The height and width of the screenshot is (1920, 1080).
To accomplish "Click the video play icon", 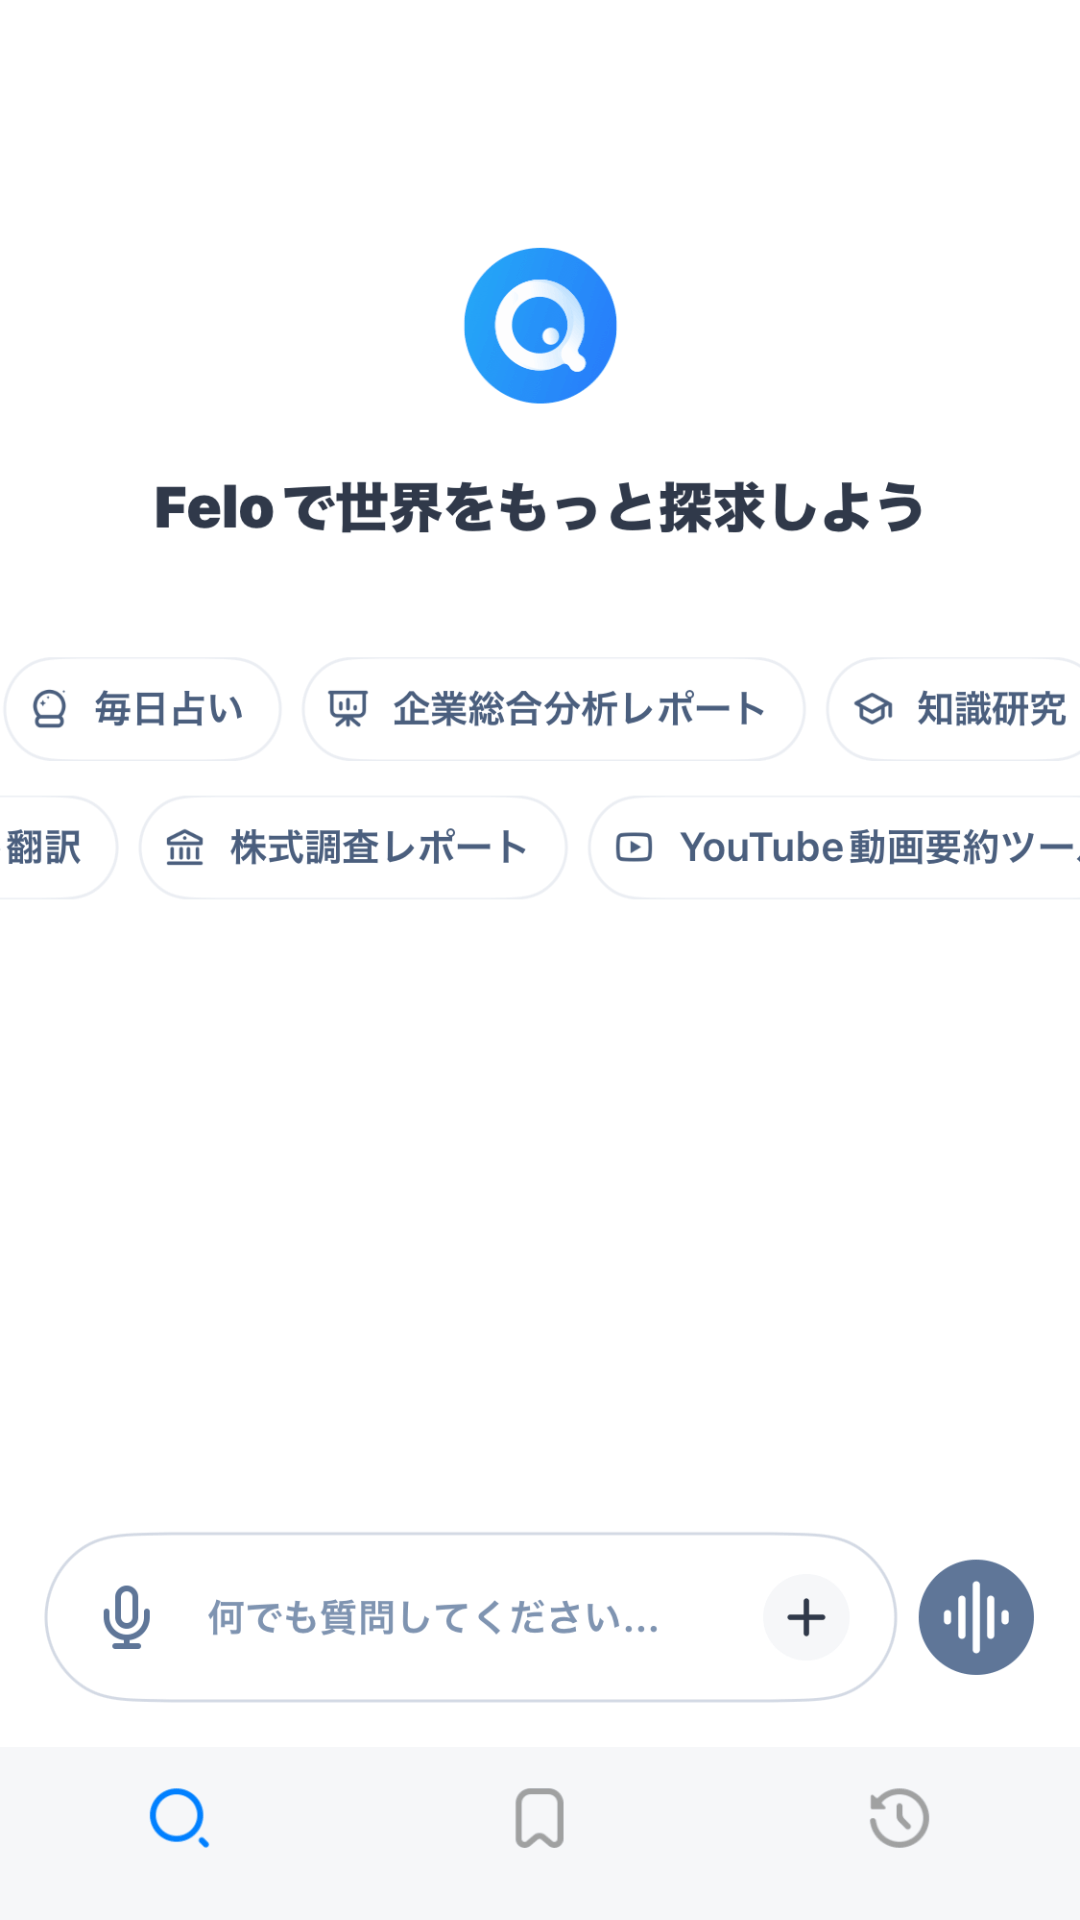I will pos(634,847).
